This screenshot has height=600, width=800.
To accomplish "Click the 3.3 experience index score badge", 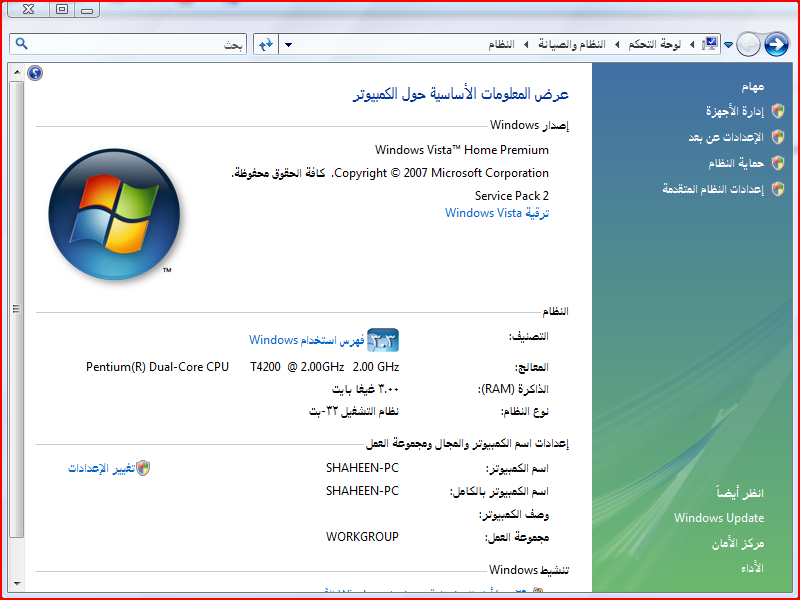I will pos(383,340).
